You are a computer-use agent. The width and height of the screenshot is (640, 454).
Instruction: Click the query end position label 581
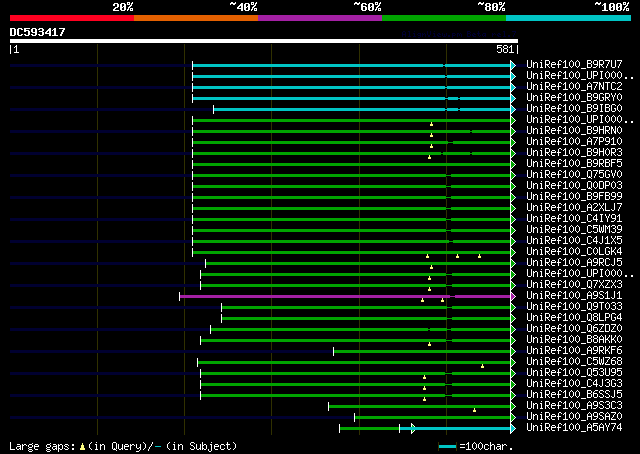point(505,49)
